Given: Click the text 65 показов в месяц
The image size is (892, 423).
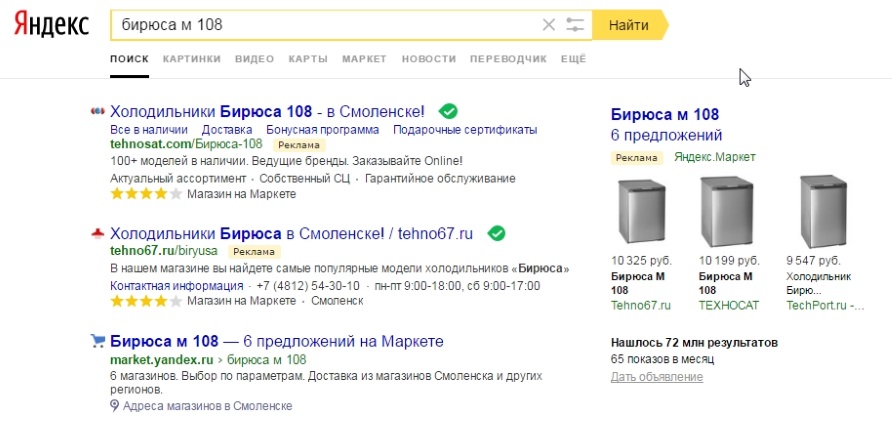Looking at the screenshot, I should tap(662, 359).
